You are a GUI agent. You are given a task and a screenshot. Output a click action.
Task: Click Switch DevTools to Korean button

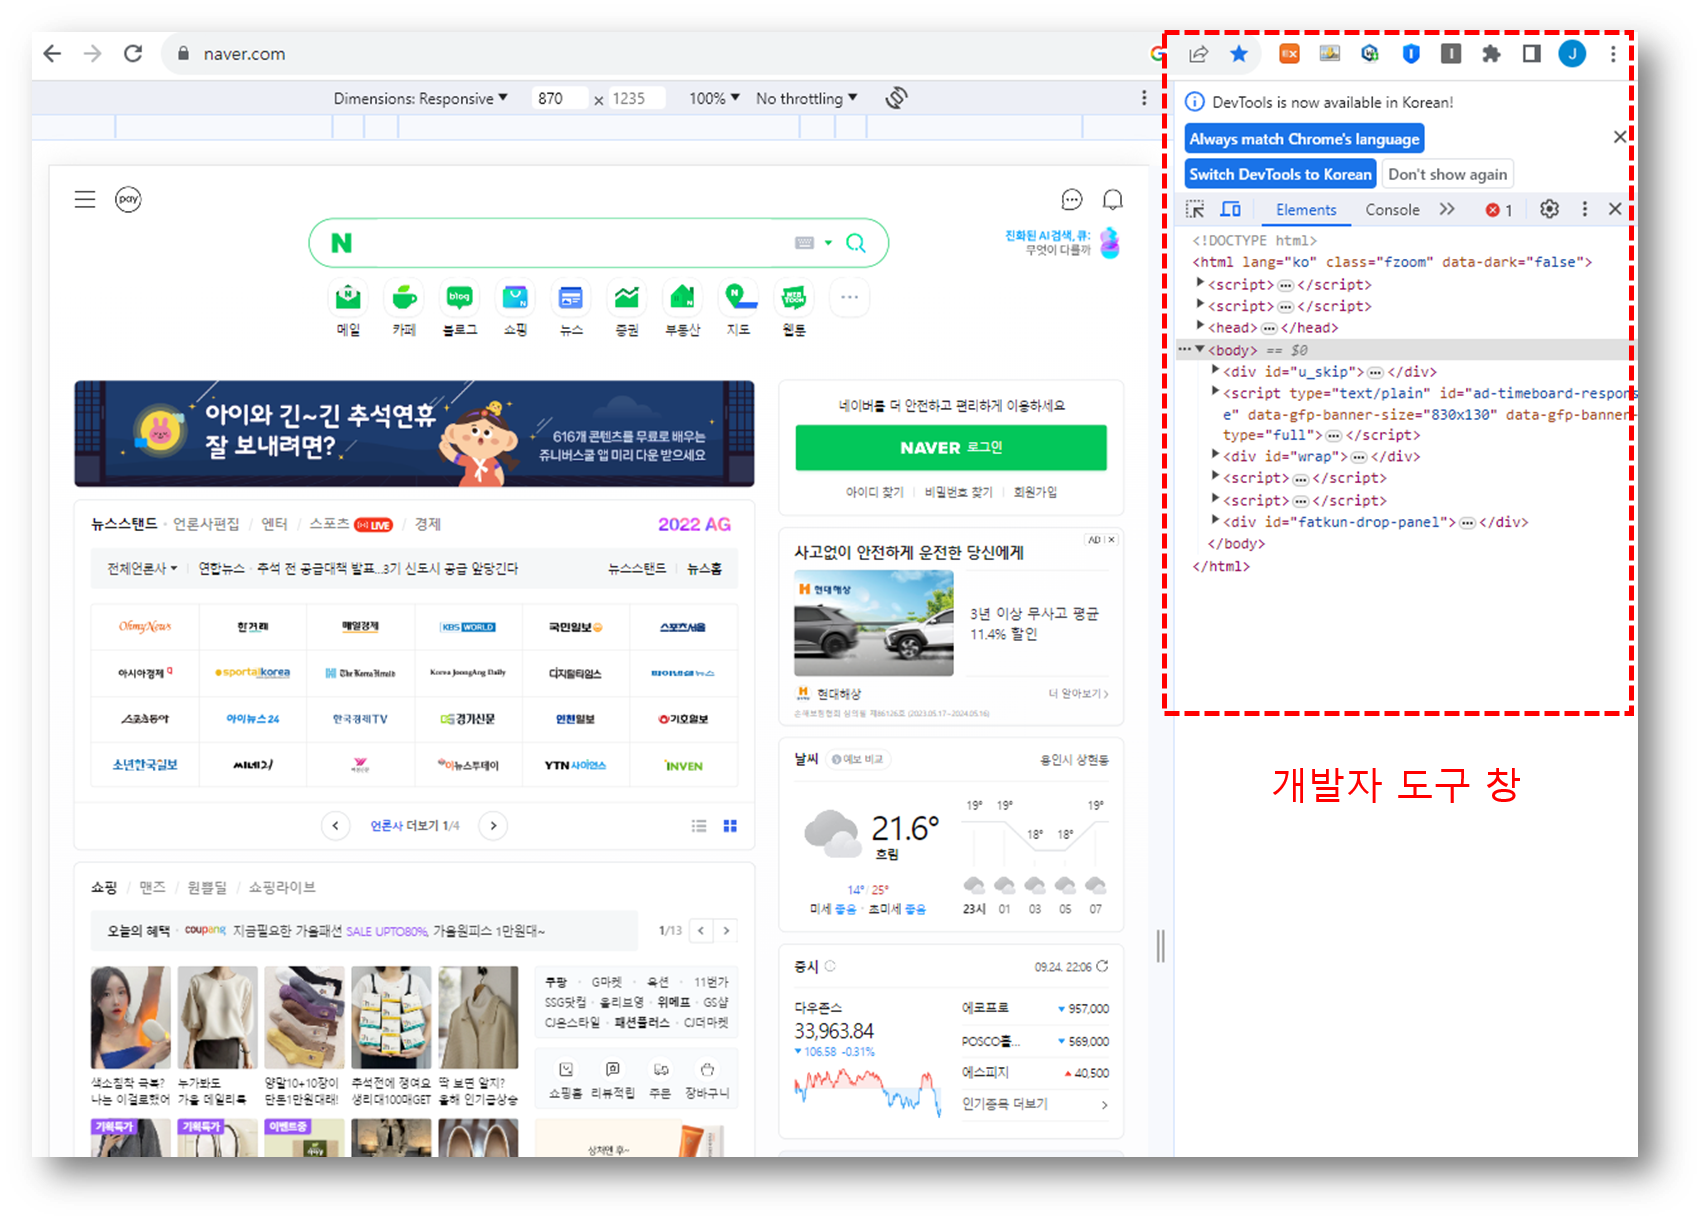point(1280,174)
